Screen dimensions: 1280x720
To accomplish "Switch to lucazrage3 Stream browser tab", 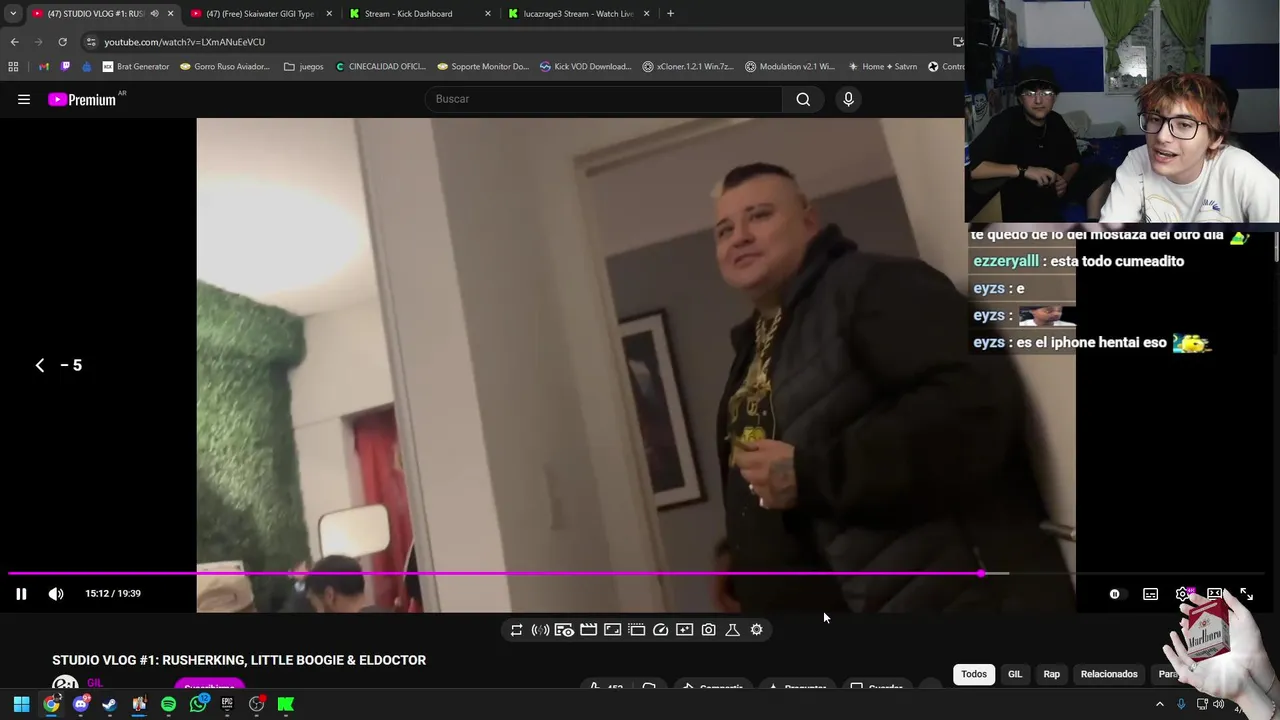I will 578,14.
